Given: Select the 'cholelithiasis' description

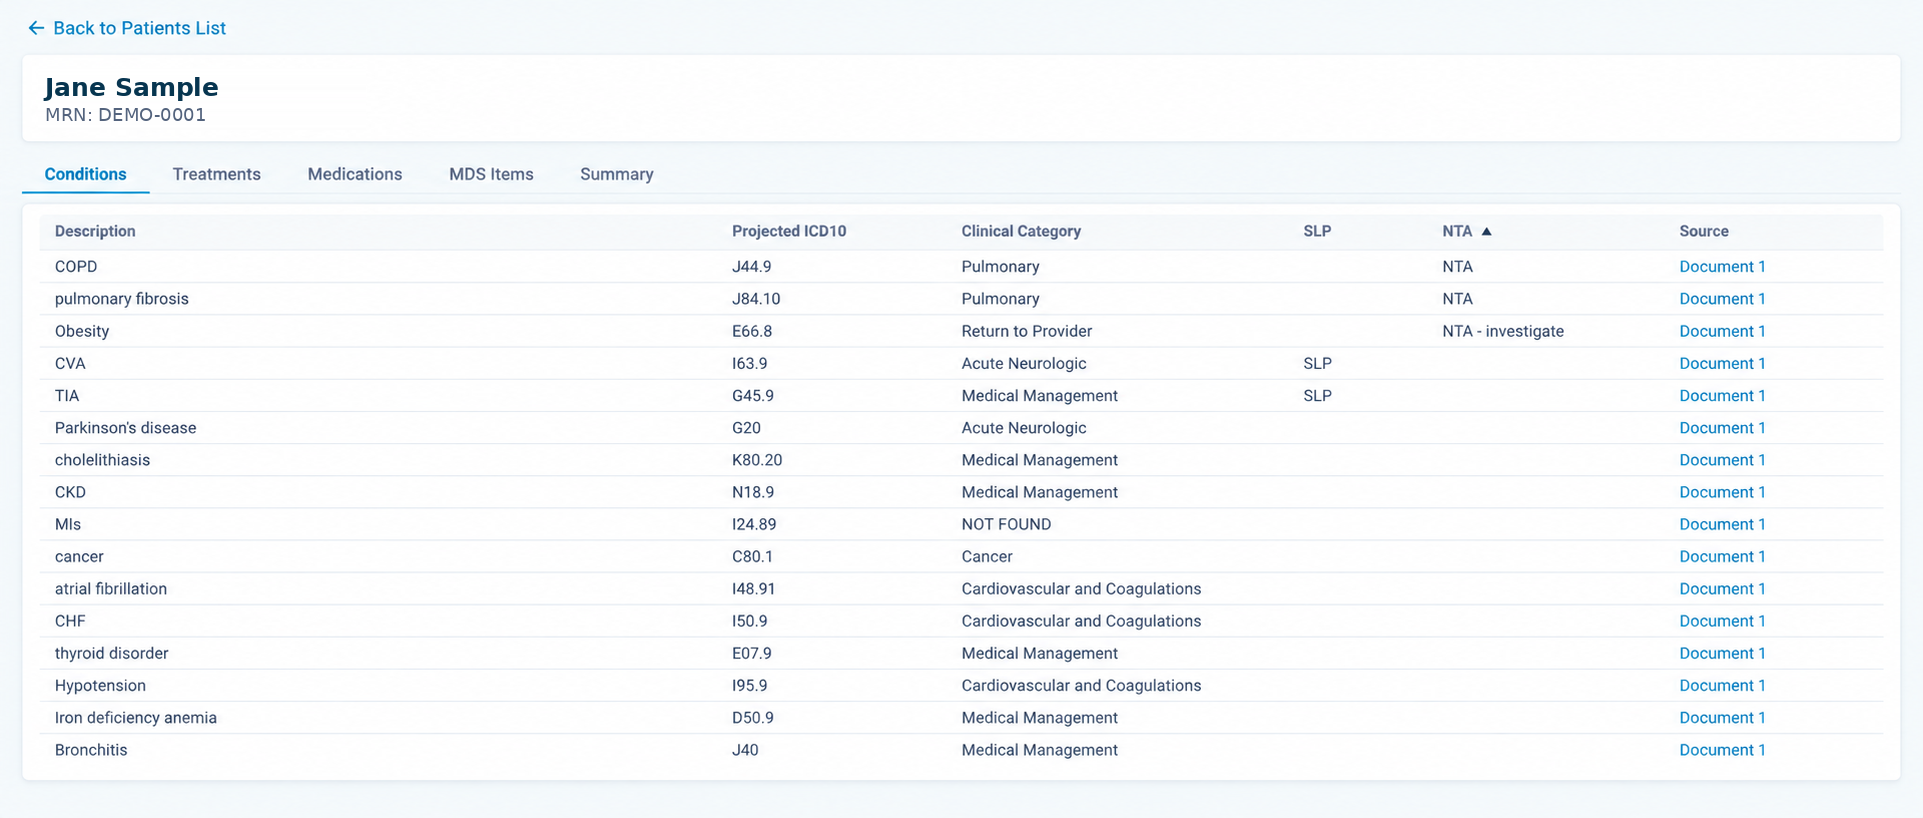Looking at the screenshot, I should [102, 460].
